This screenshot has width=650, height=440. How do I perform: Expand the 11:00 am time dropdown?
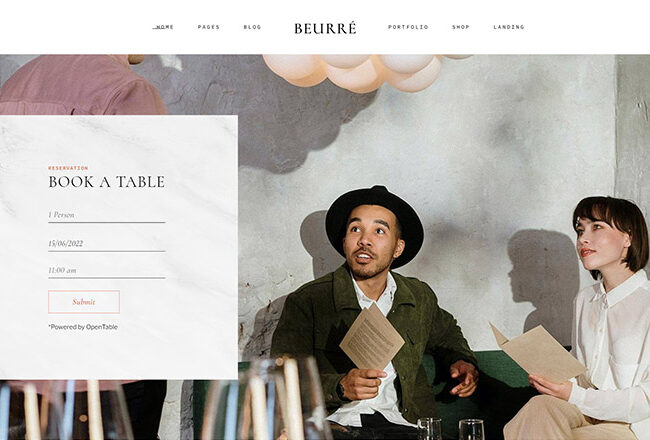[x=107, y=271]
